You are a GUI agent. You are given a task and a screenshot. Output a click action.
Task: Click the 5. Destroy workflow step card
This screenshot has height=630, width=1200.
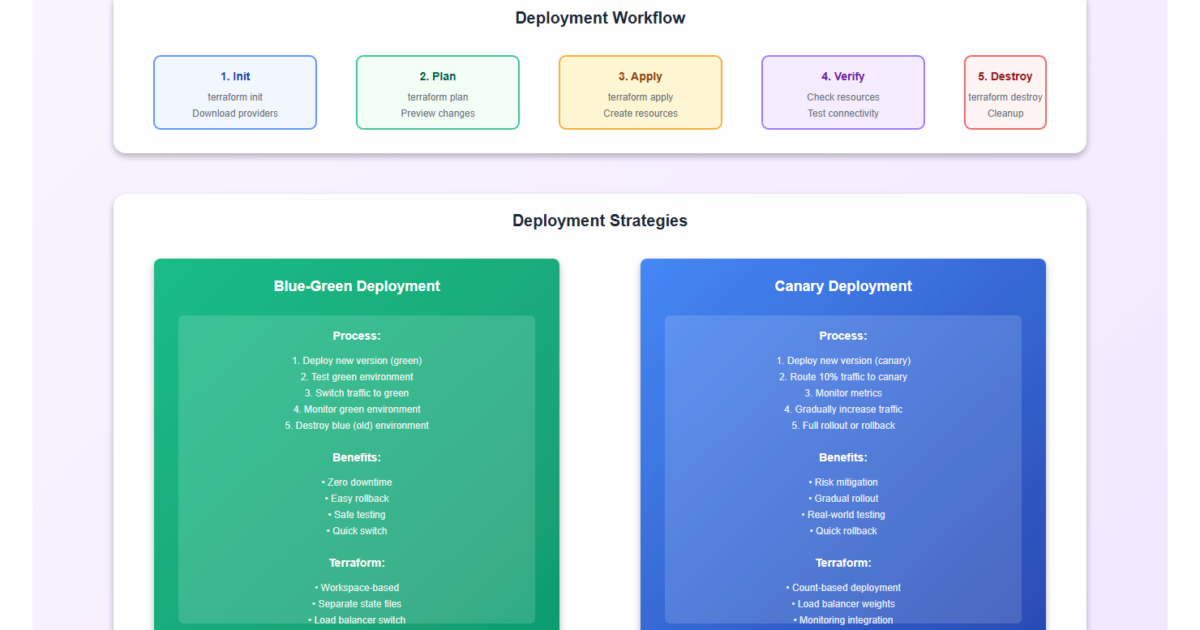click(x=1005, y=93)
